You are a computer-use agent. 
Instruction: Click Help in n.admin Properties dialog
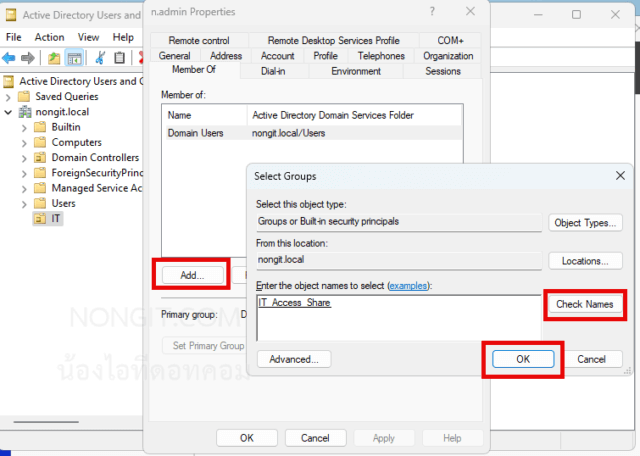(452, 438)
